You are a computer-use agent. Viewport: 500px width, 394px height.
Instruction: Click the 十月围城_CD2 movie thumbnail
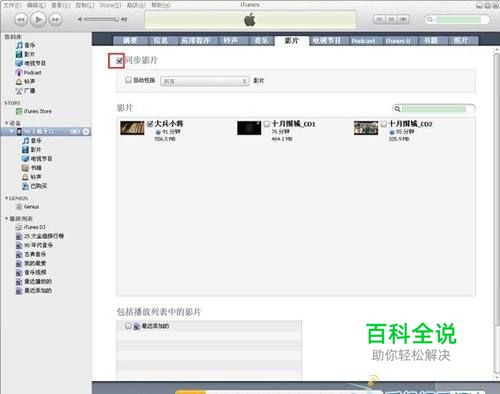tap(366, 128)
